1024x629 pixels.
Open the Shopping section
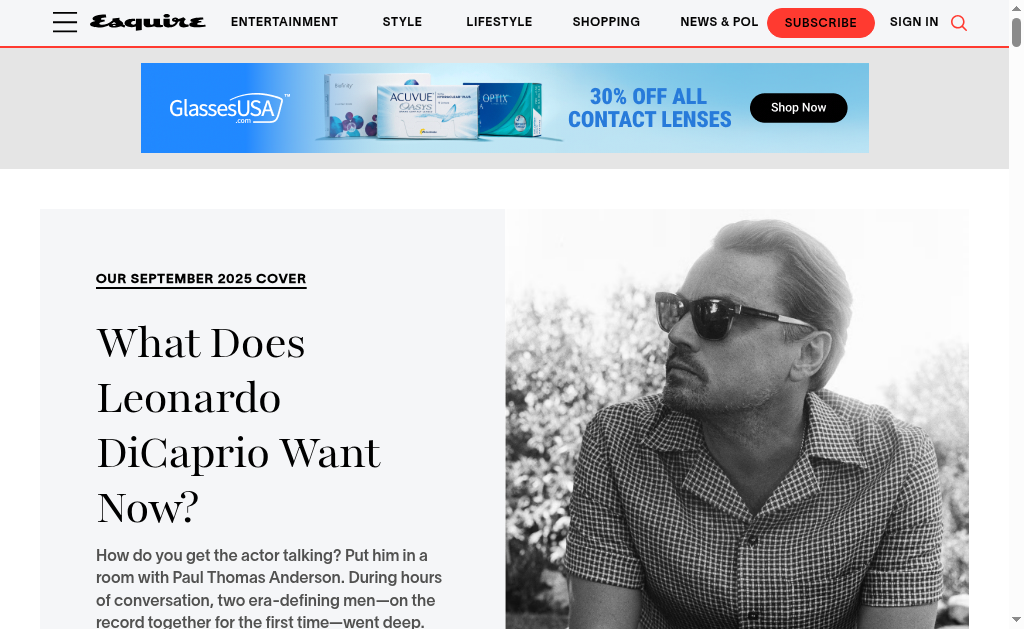point(606,22)
